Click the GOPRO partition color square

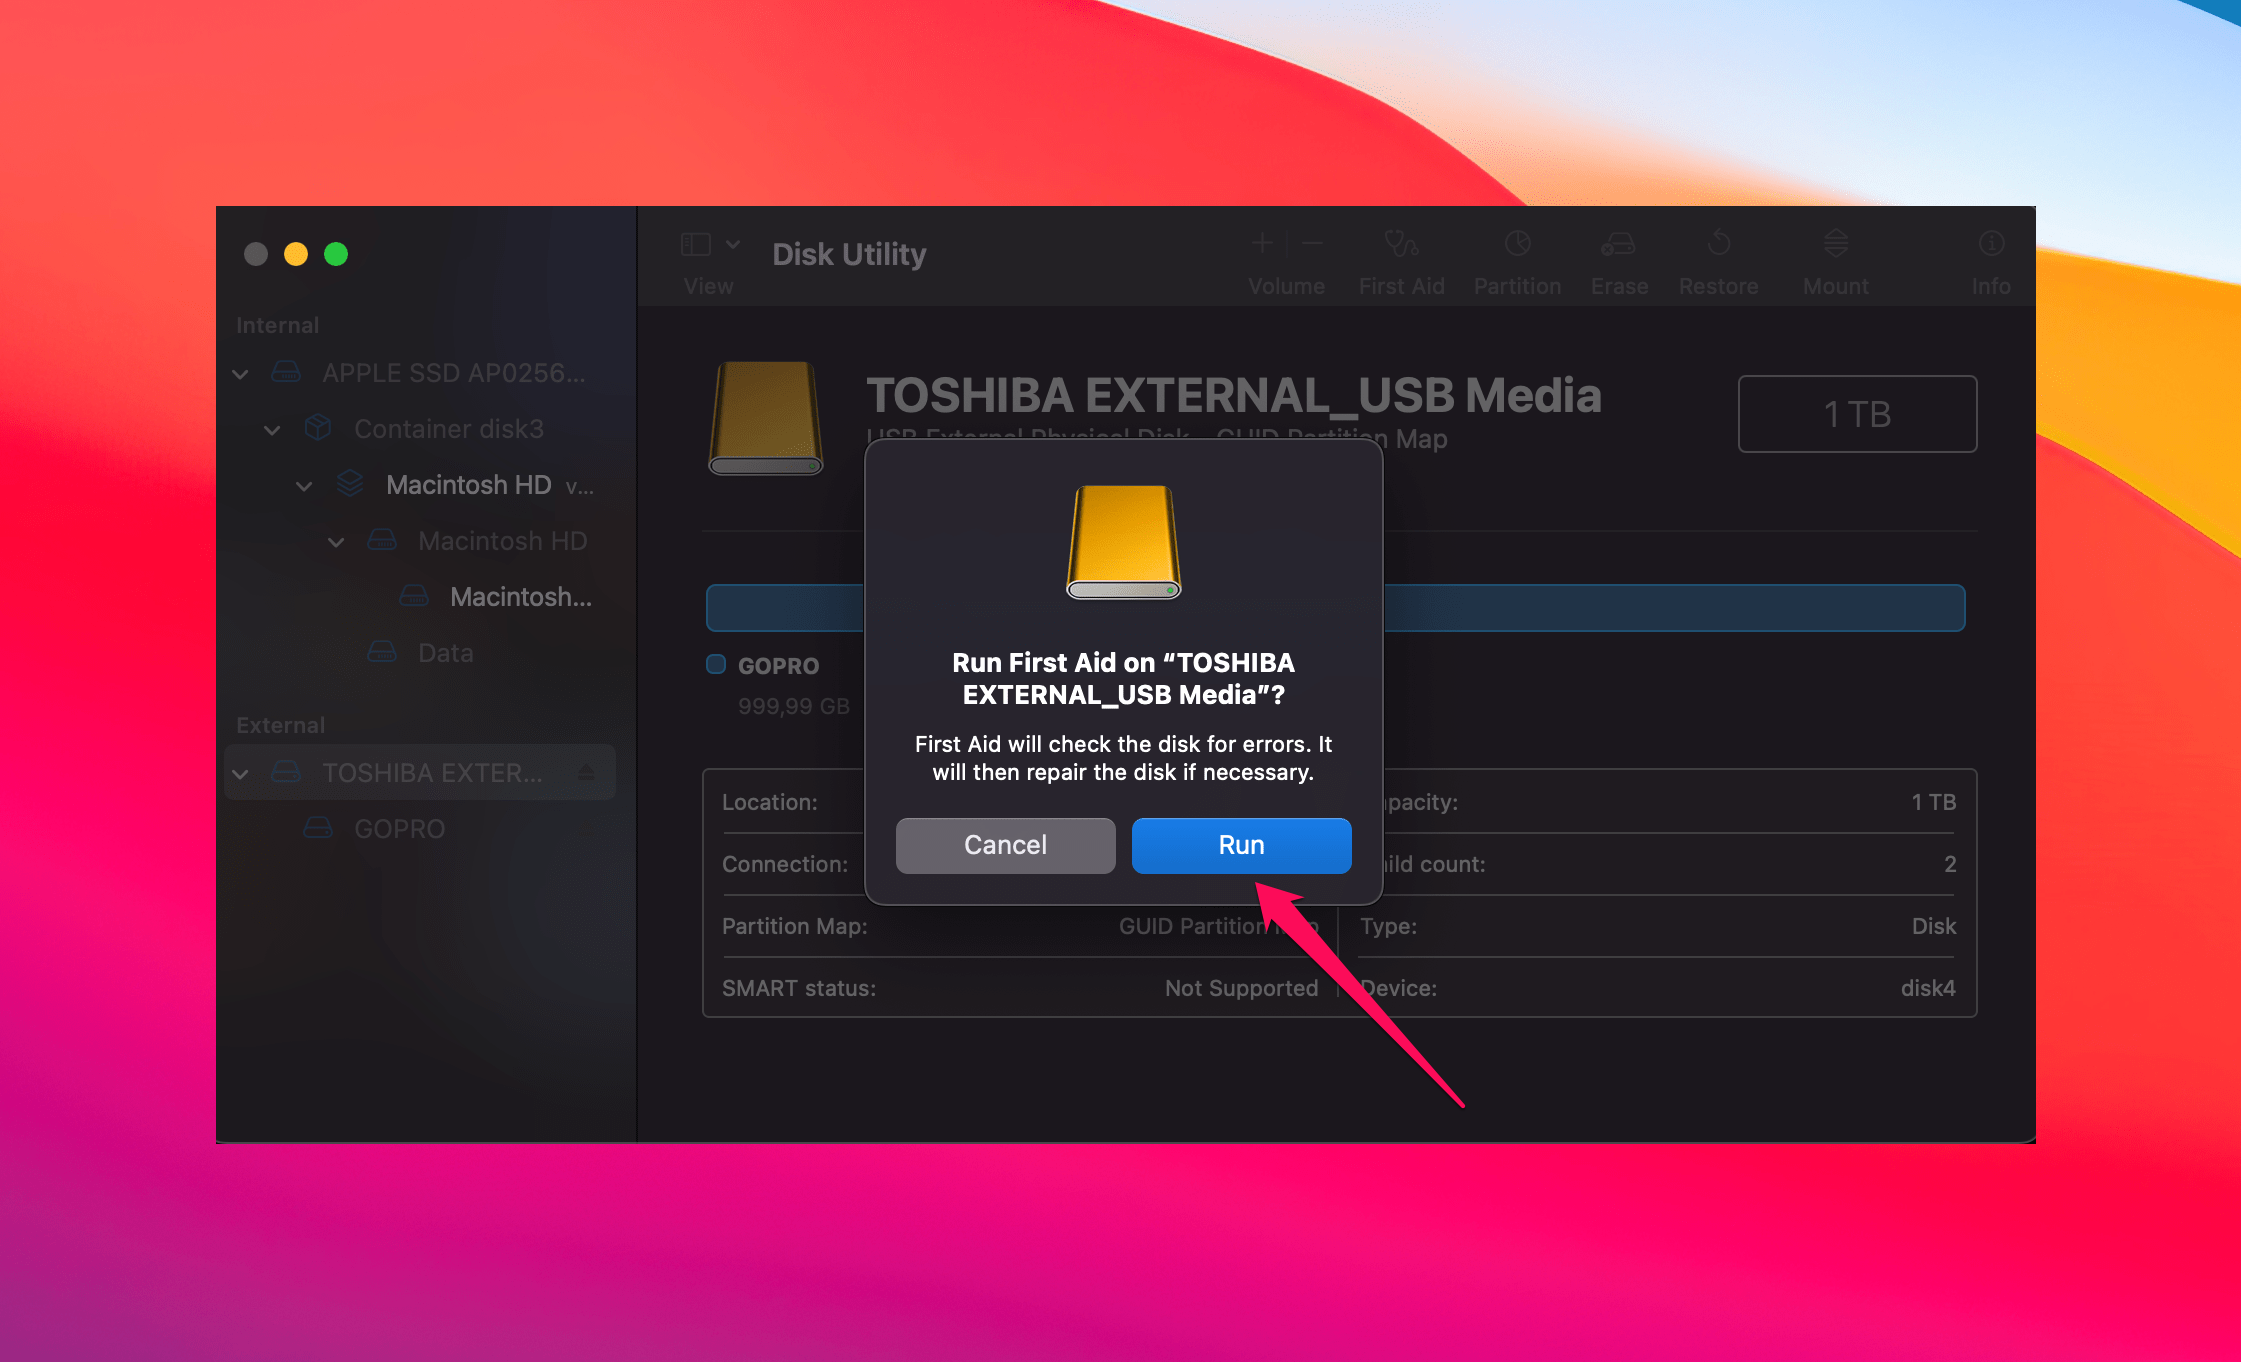[x=716, y=664]
